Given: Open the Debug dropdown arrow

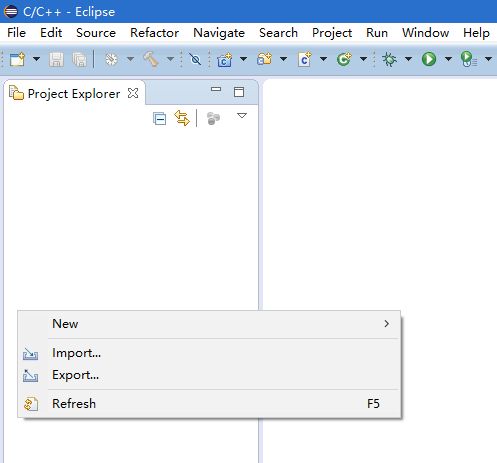Looking at the screenshot, I should (408, 59).
